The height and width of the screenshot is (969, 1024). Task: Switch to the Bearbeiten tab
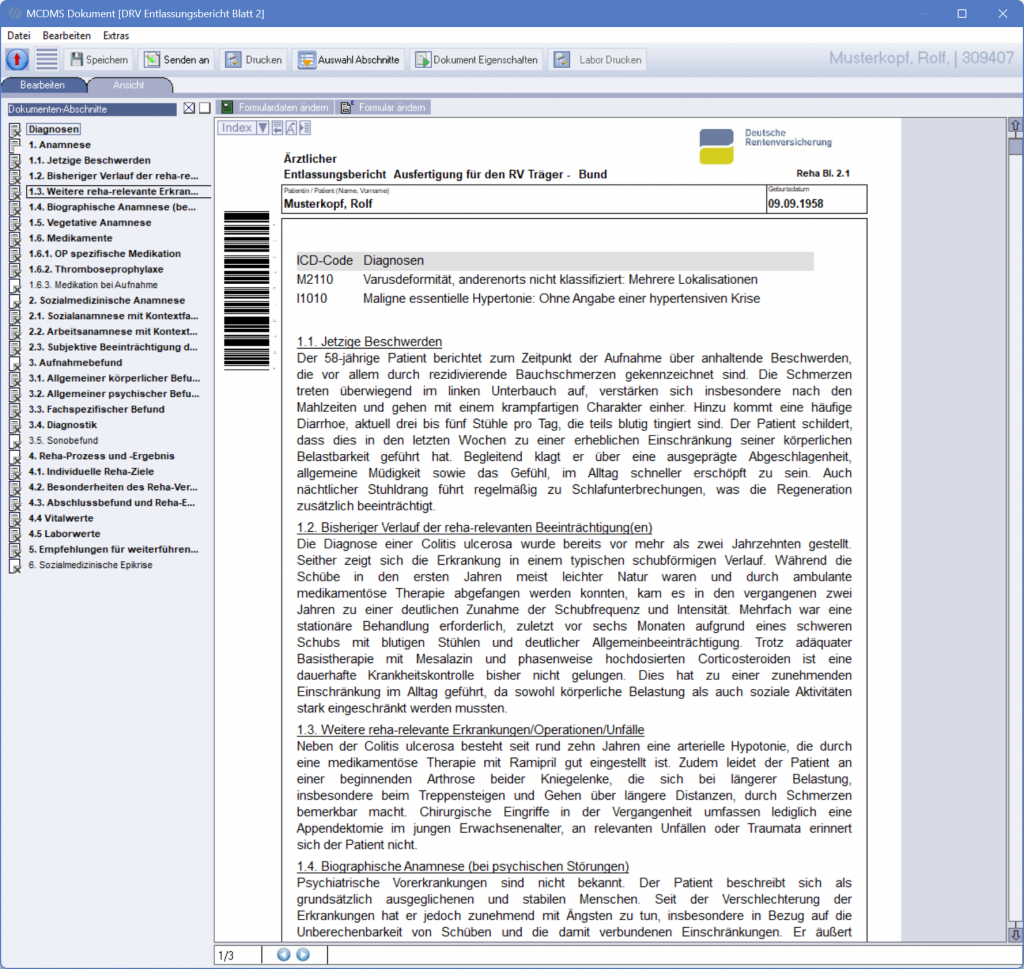[43, 85]
